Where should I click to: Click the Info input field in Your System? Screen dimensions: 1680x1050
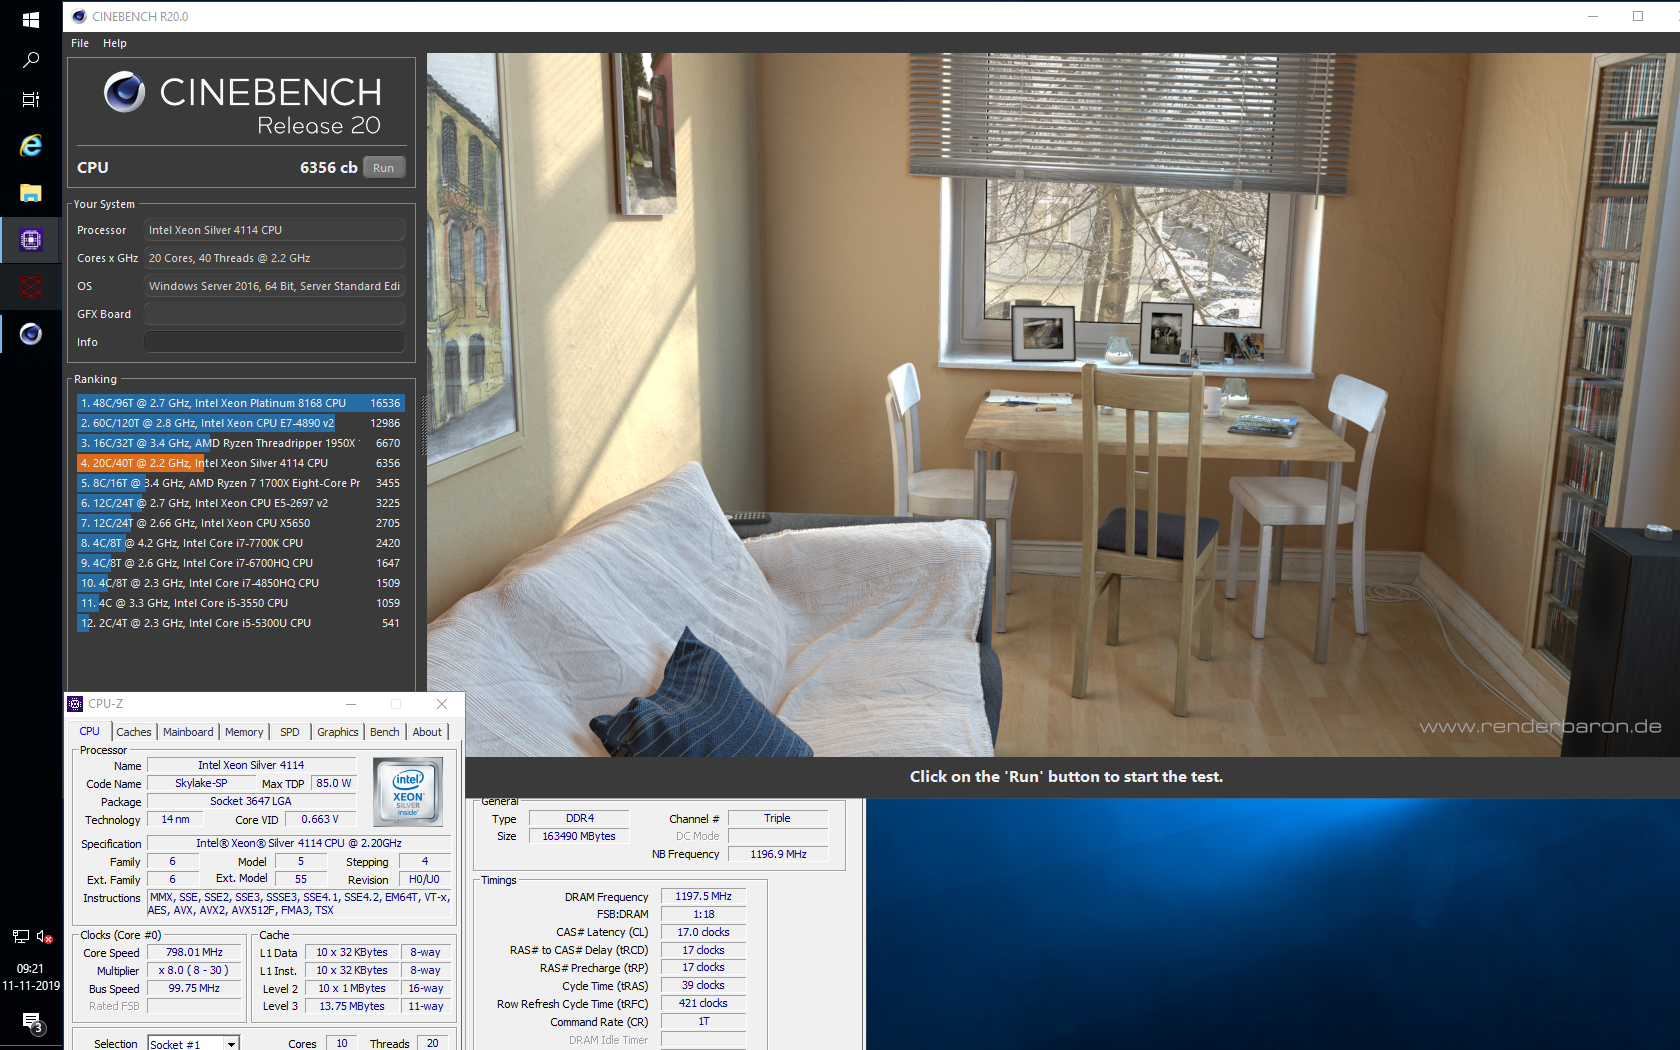(274, 342)
